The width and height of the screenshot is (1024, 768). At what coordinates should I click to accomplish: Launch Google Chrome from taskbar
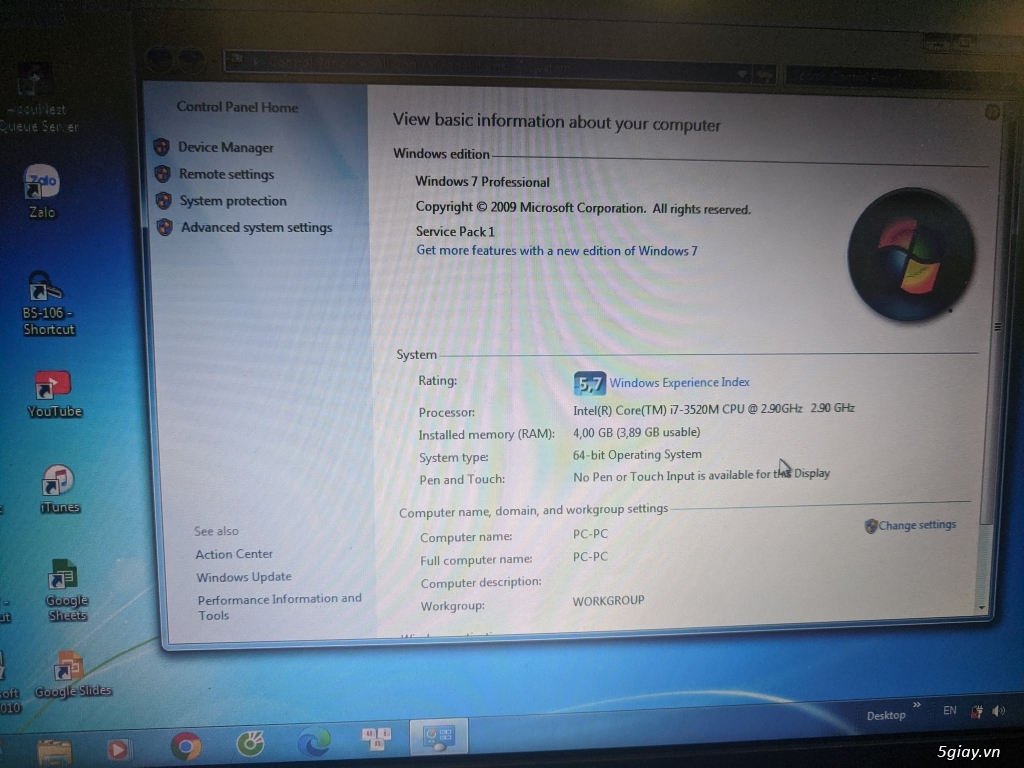pyautogui.click(x=186, y=746)
